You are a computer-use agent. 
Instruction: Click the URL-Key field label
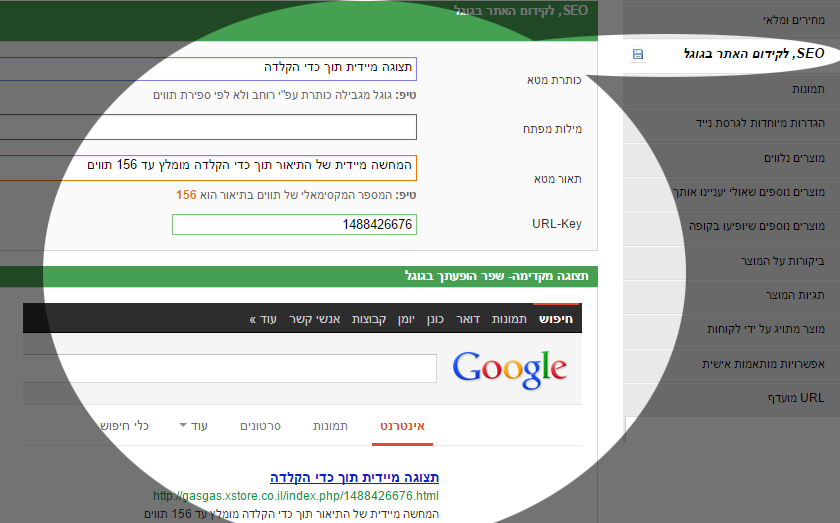pyautogui.click(x=557, y=224)
